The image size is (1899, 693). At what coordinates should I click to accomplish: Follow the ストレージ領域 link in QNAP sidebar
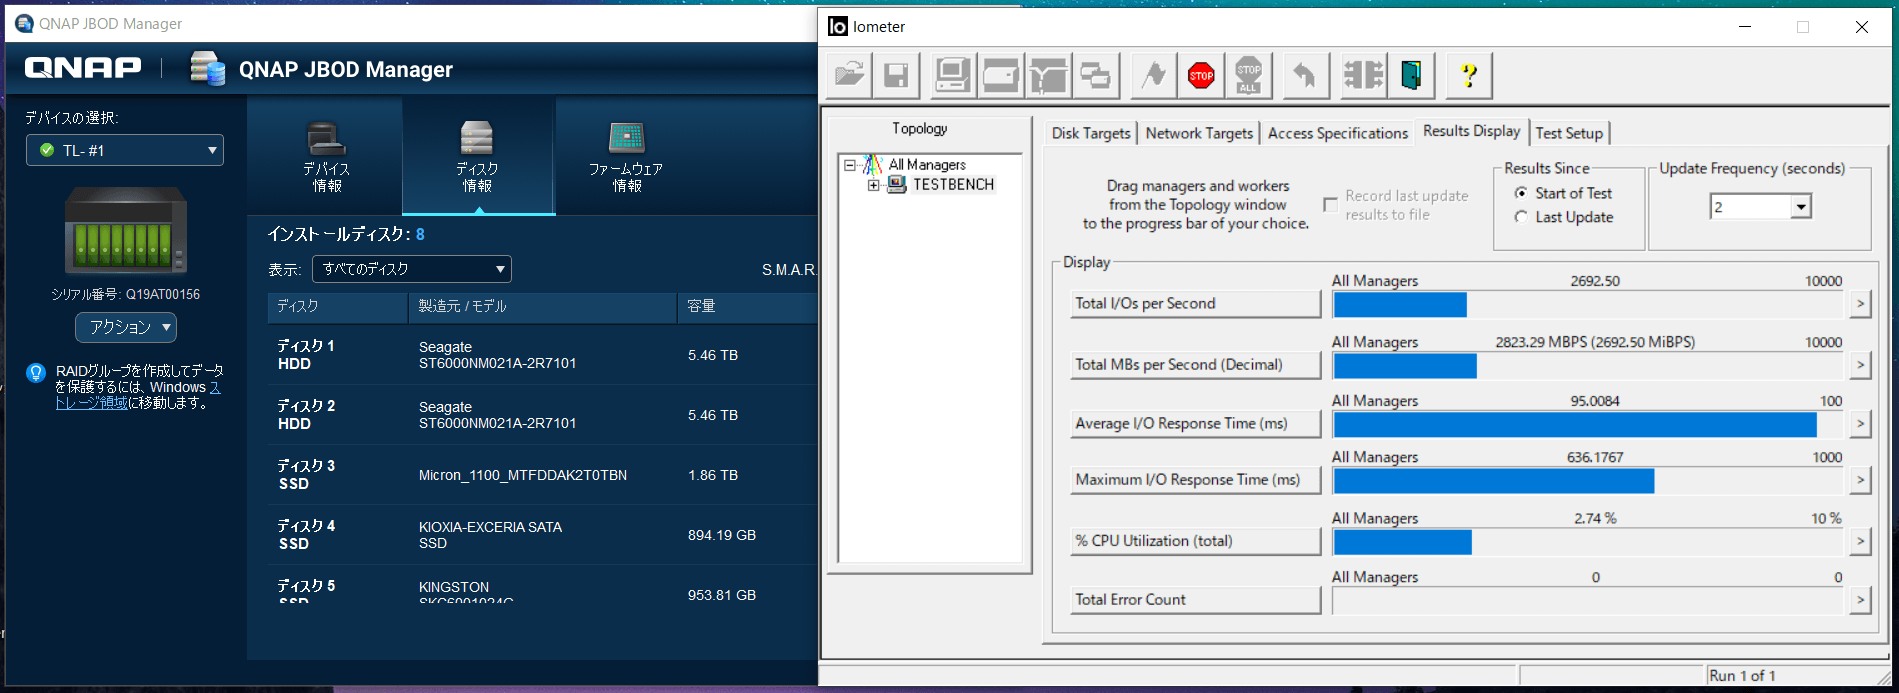92,403
